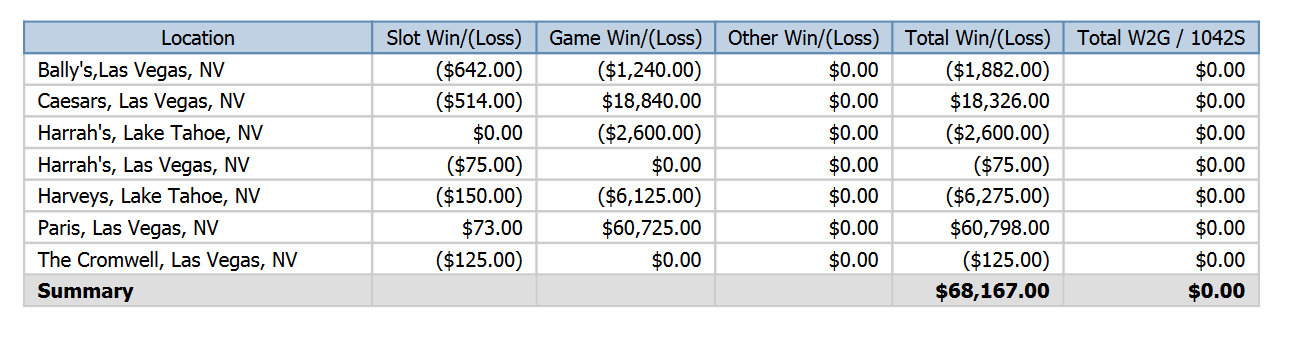
Task: Click the ($6,125.00) game loss cell
Action: [x=625, y=196]
